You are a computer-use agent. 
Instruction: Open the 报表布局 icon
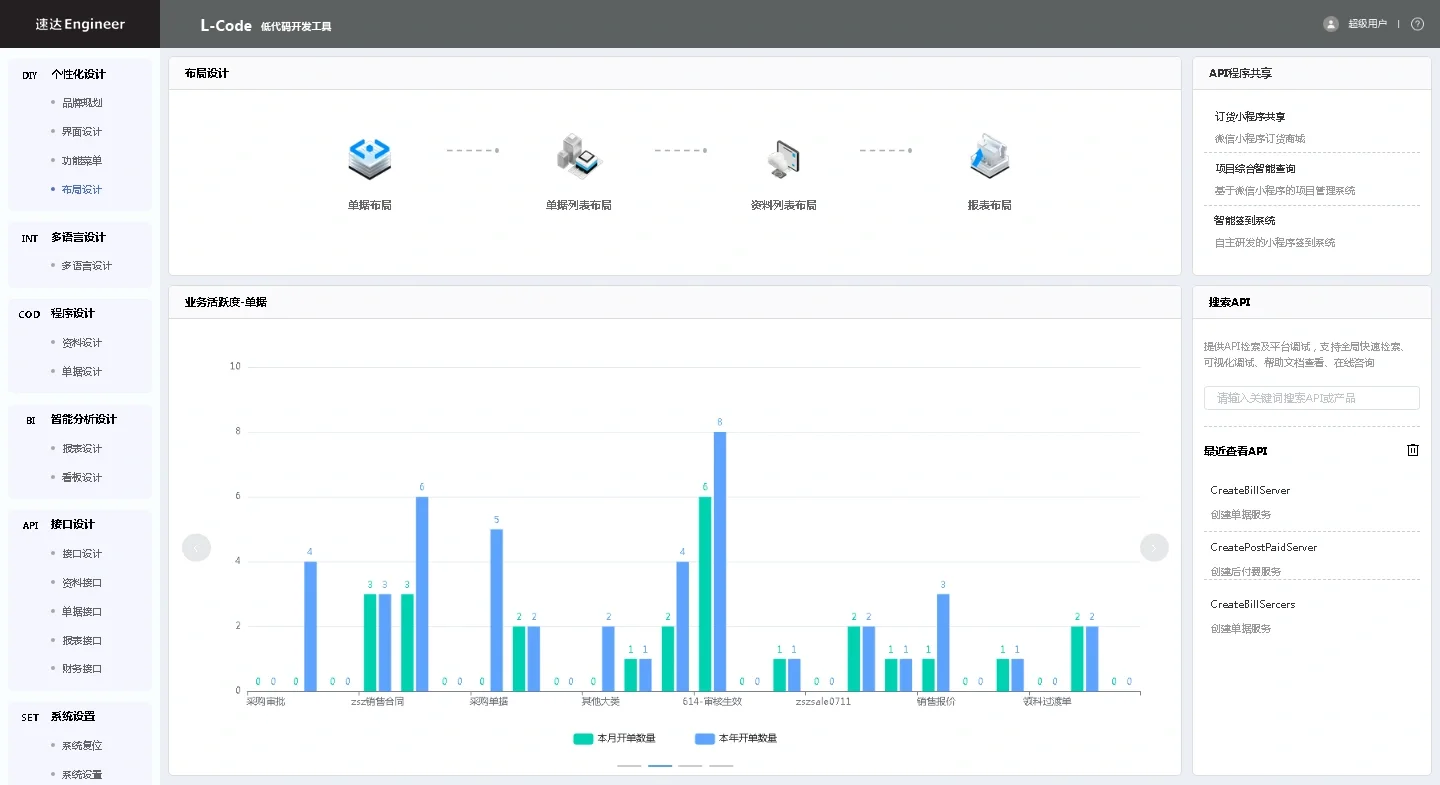990,157
